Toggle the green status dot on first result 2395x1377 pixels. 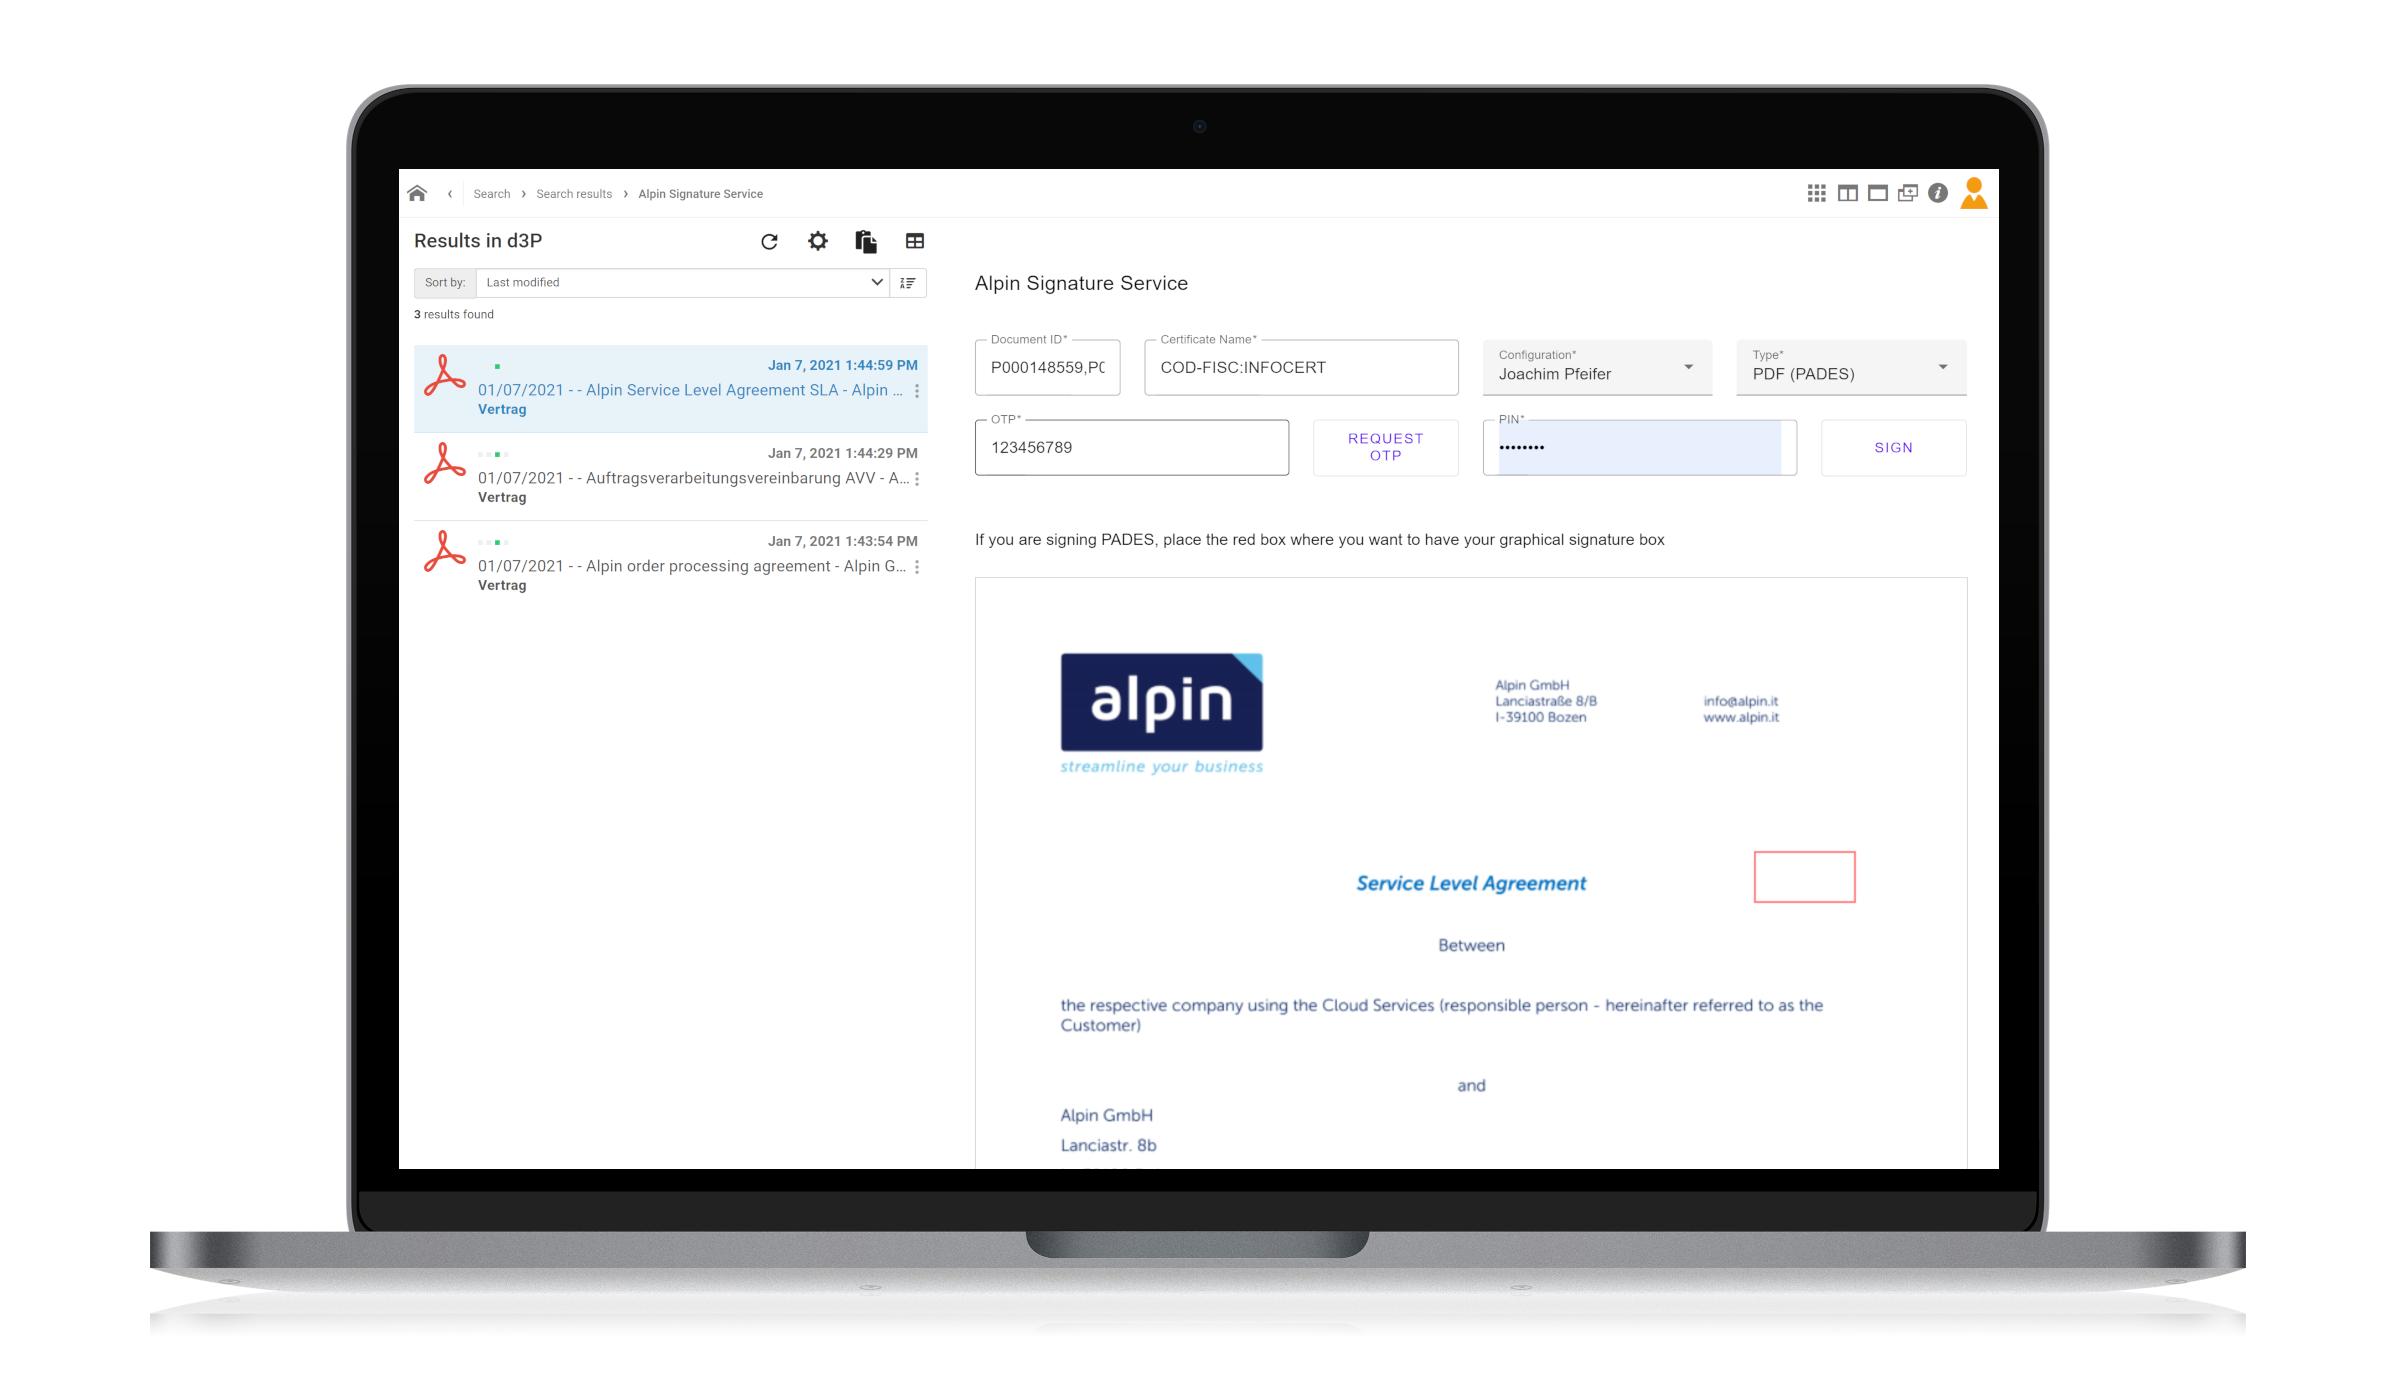[x=500, y=365]
